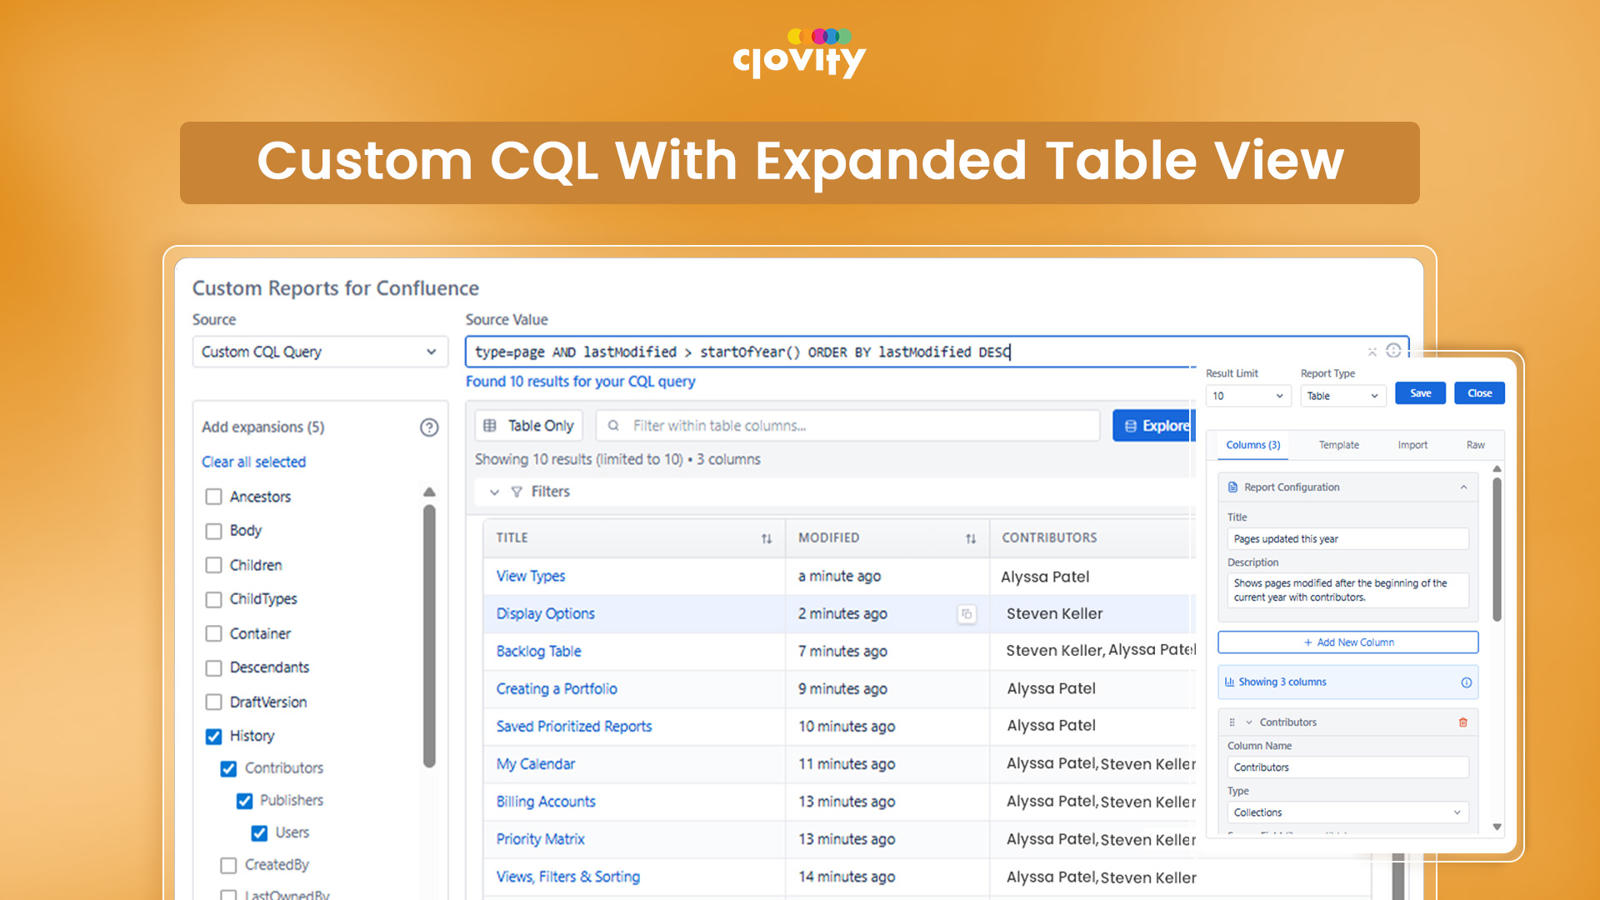Uncheck the Publishers checkbox

(244, 801)
